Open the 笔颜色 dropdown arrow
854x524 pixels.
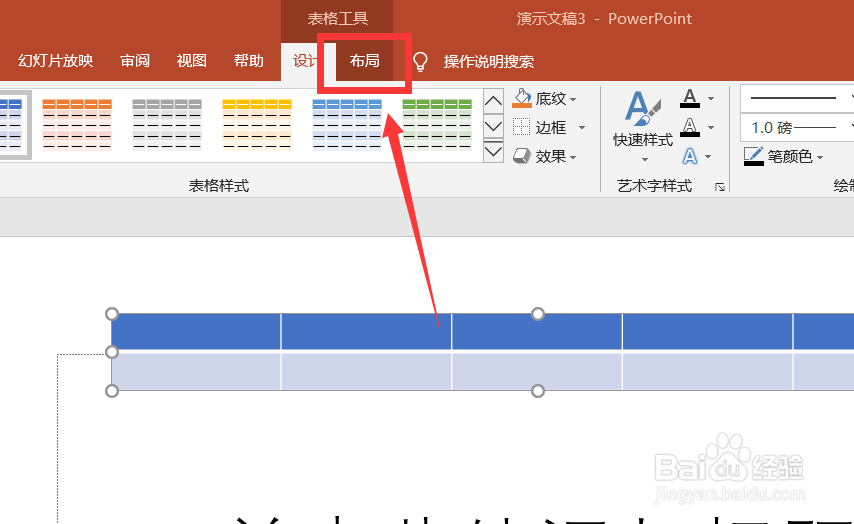[x=820, y=158]
